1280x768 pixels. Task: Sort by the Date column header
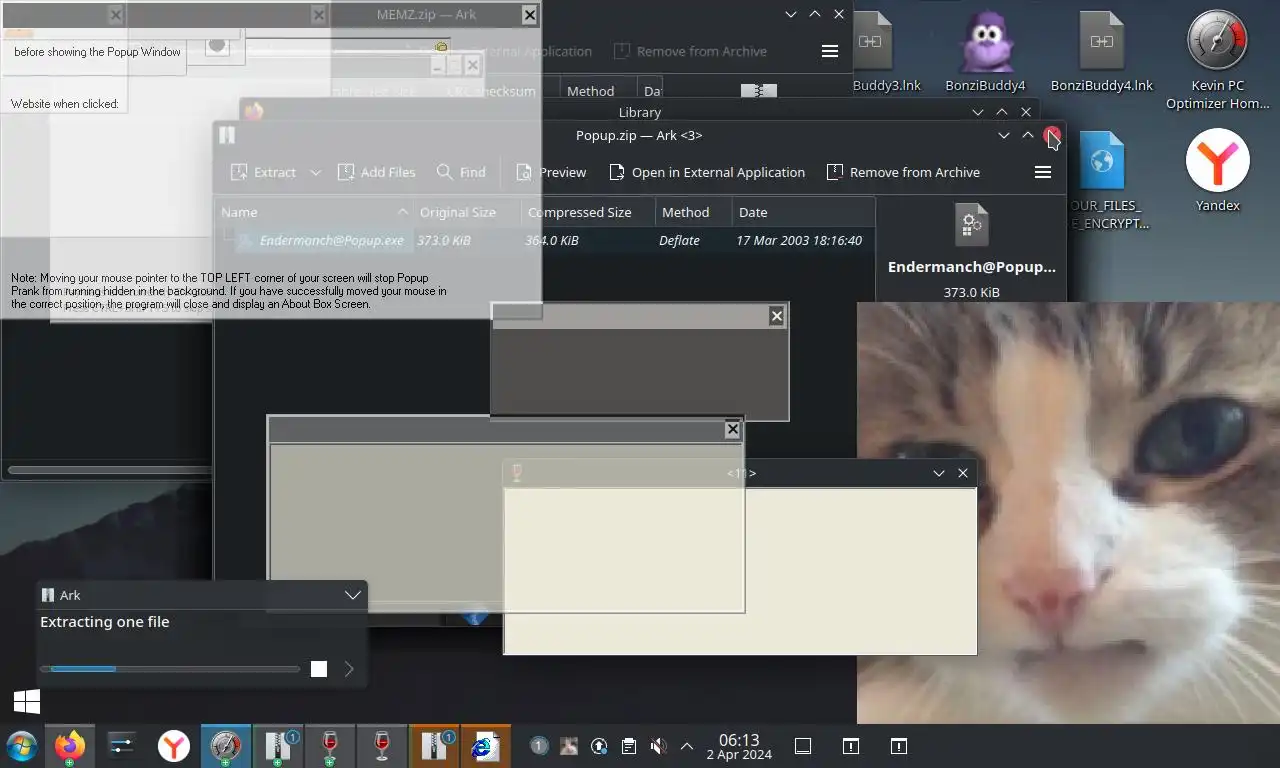tap(803, 212)
